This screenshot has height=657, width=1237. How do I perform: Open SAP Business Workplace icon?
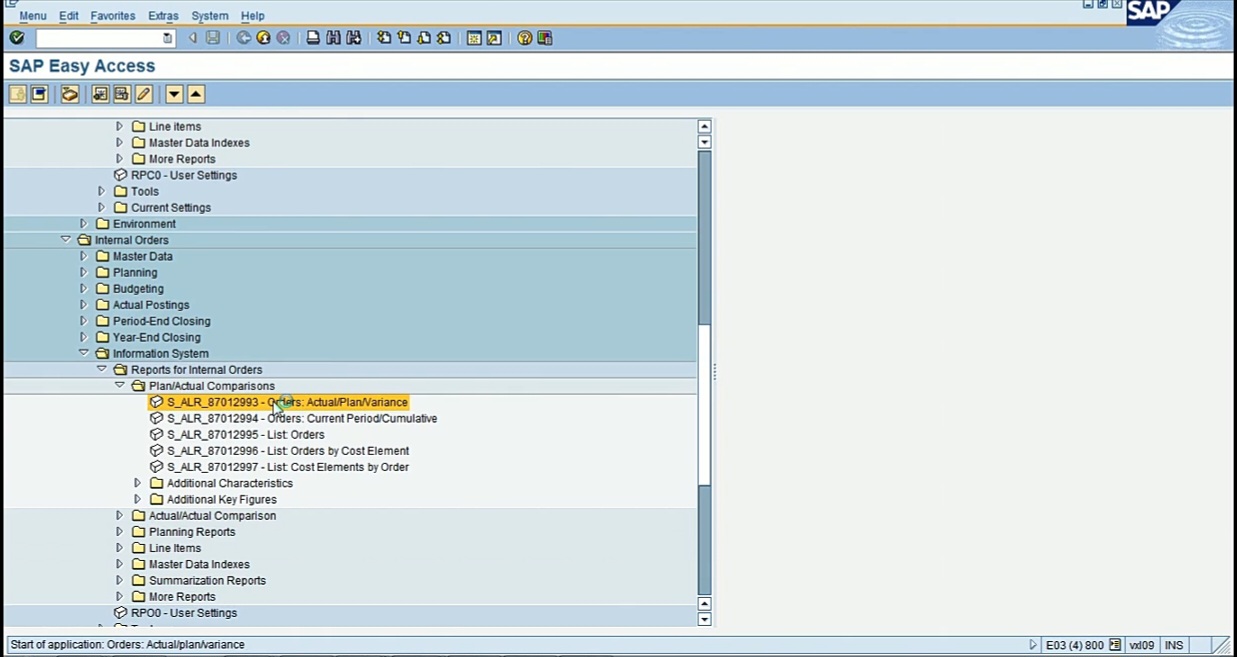pyautogui.click(x=69, y=94)
